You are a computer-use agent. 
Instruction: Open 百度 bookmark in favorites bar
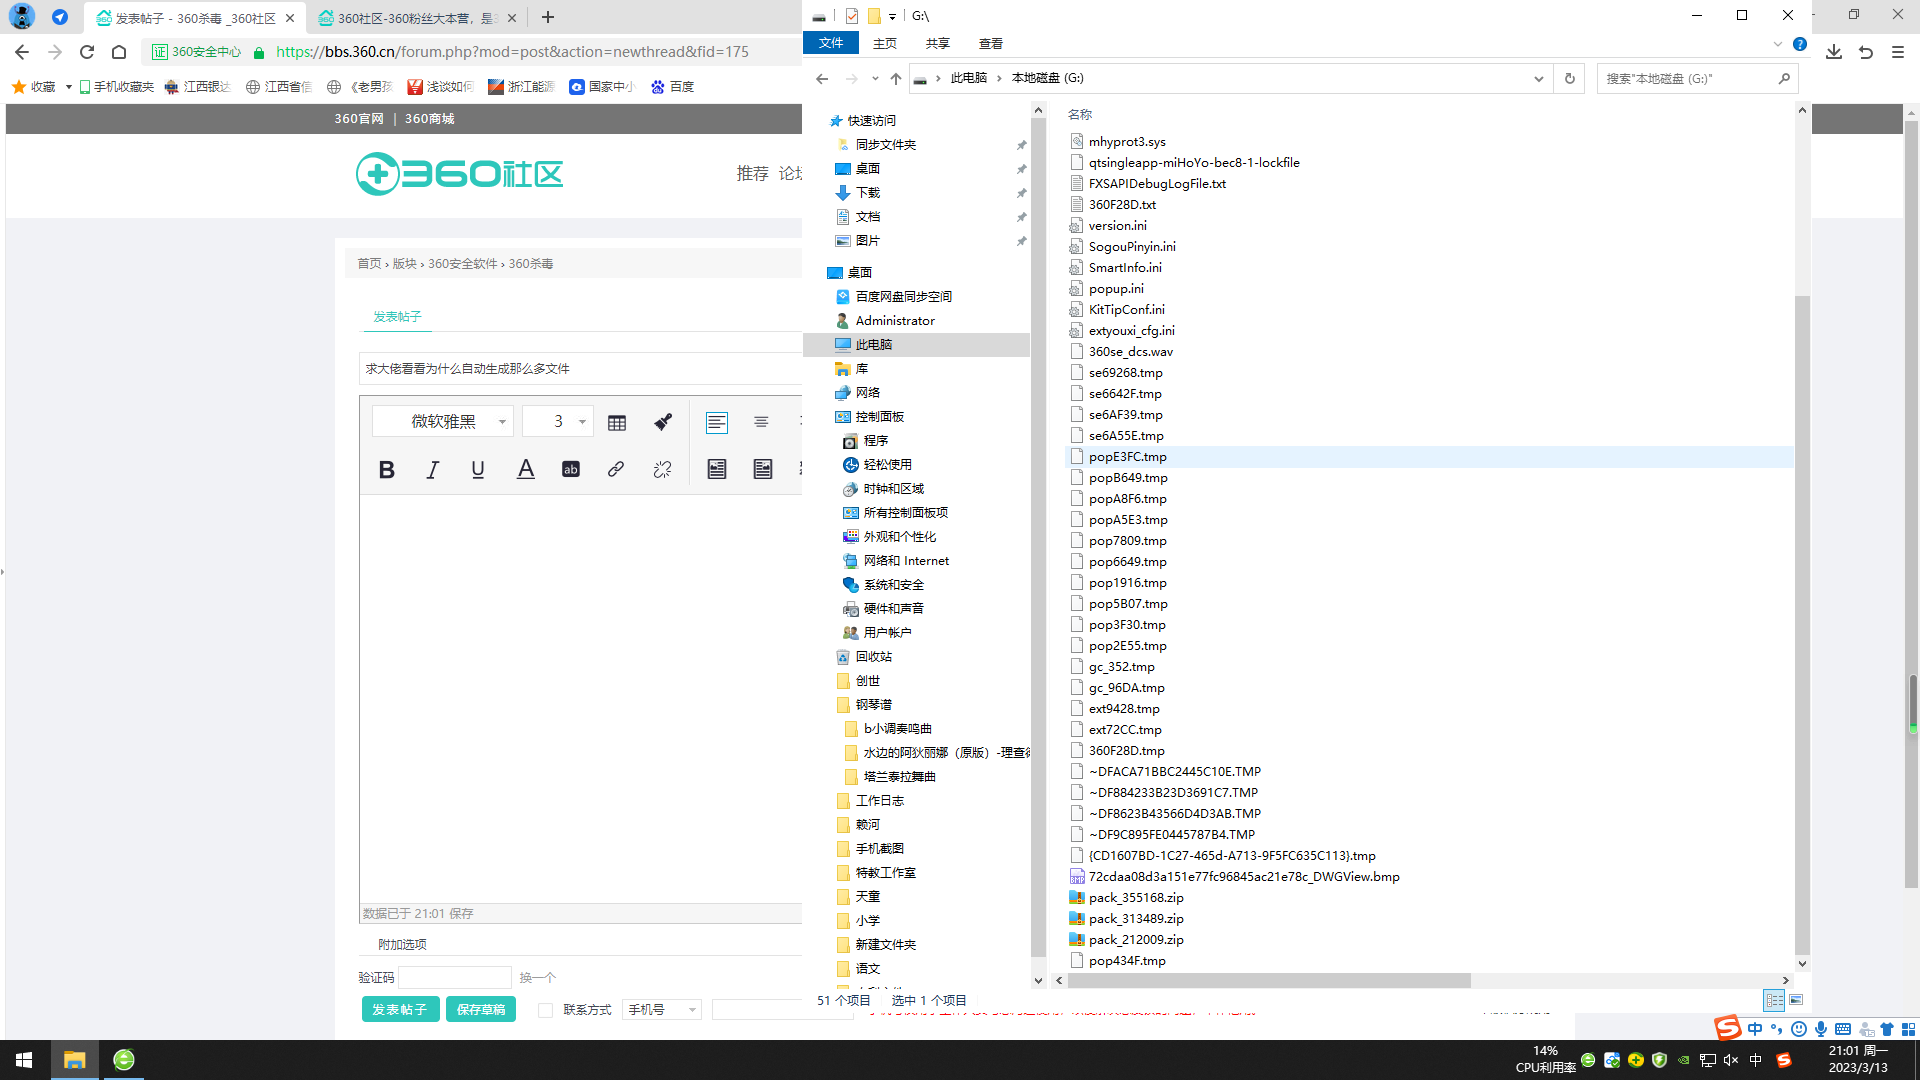coord(672,87)
